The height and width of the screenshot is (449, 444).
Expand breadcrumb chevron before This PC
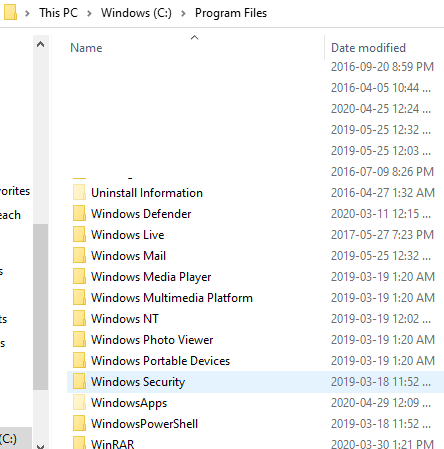[x=28, y=13]
